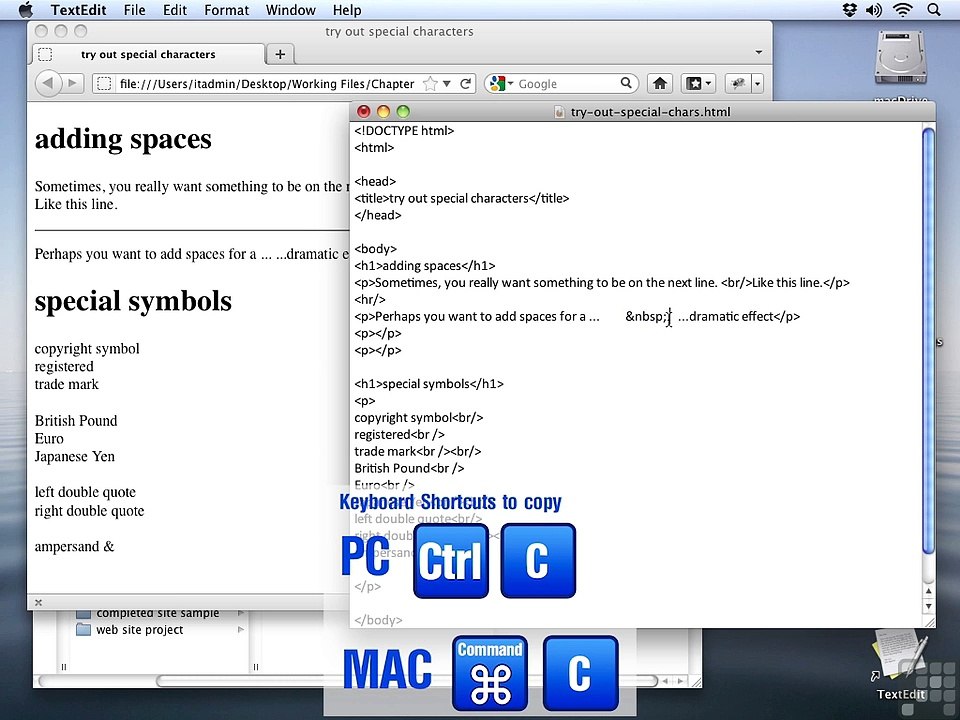Viewport: 960px width, 720px height.
Task: Open the Apple menu
Action: click(x=25, y=10)
